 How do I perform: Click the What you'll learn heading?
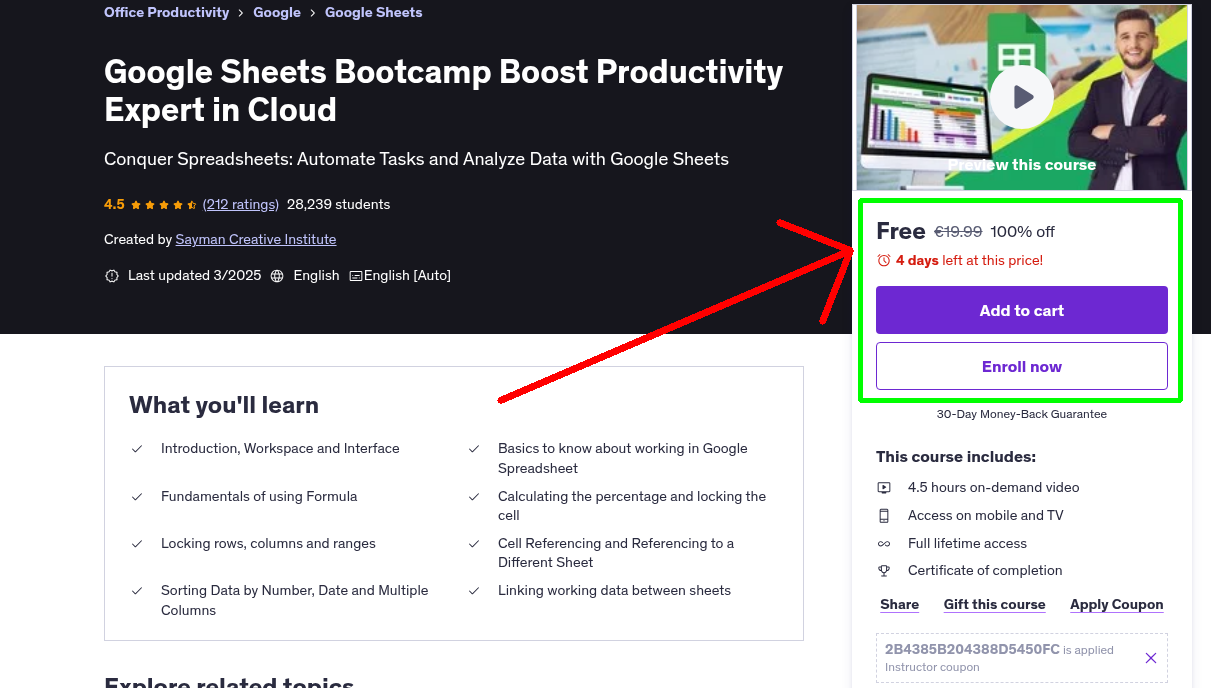pyautogui.click(x=224, y=405)
